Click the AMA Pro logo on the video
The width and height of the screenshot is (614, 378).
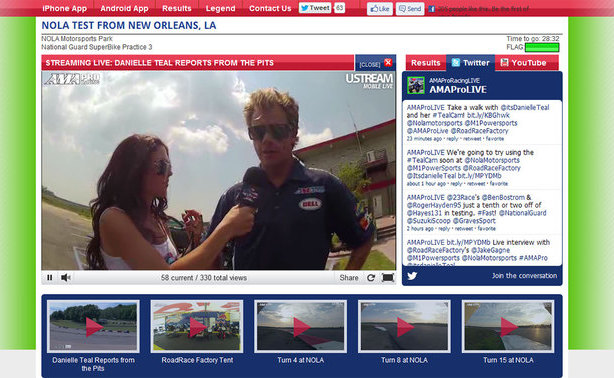(x=72, y=79)
